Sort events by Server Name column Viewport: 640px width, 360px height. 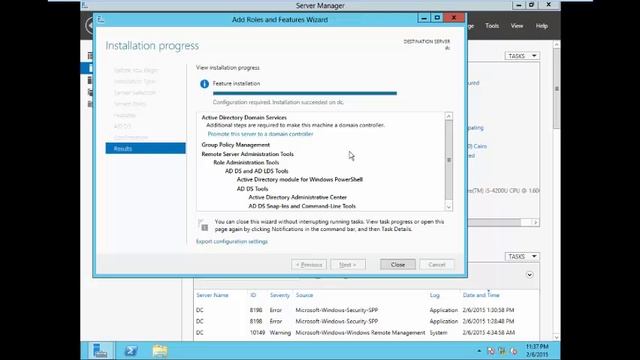click(212, 295)
